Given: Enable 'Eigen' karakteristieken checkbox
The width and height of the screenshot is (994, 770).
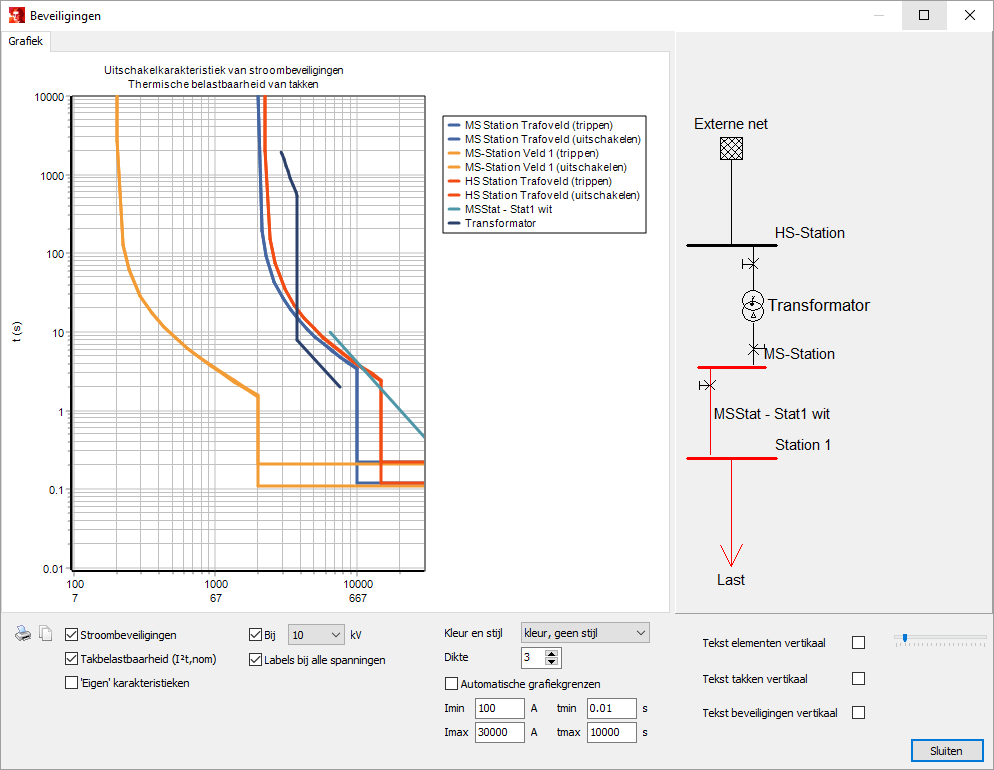Looking at the screenshot, I should [x=72, y=683].
